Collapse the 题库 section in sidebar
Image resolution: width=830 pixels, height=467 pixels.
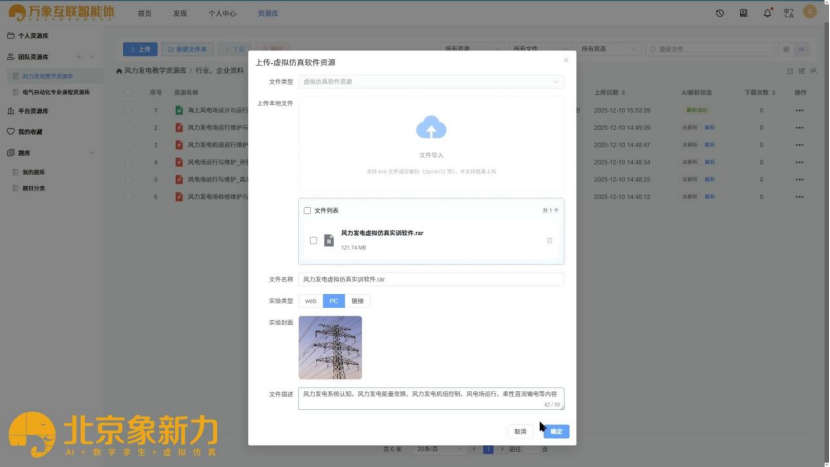click(x=93, y=153)
